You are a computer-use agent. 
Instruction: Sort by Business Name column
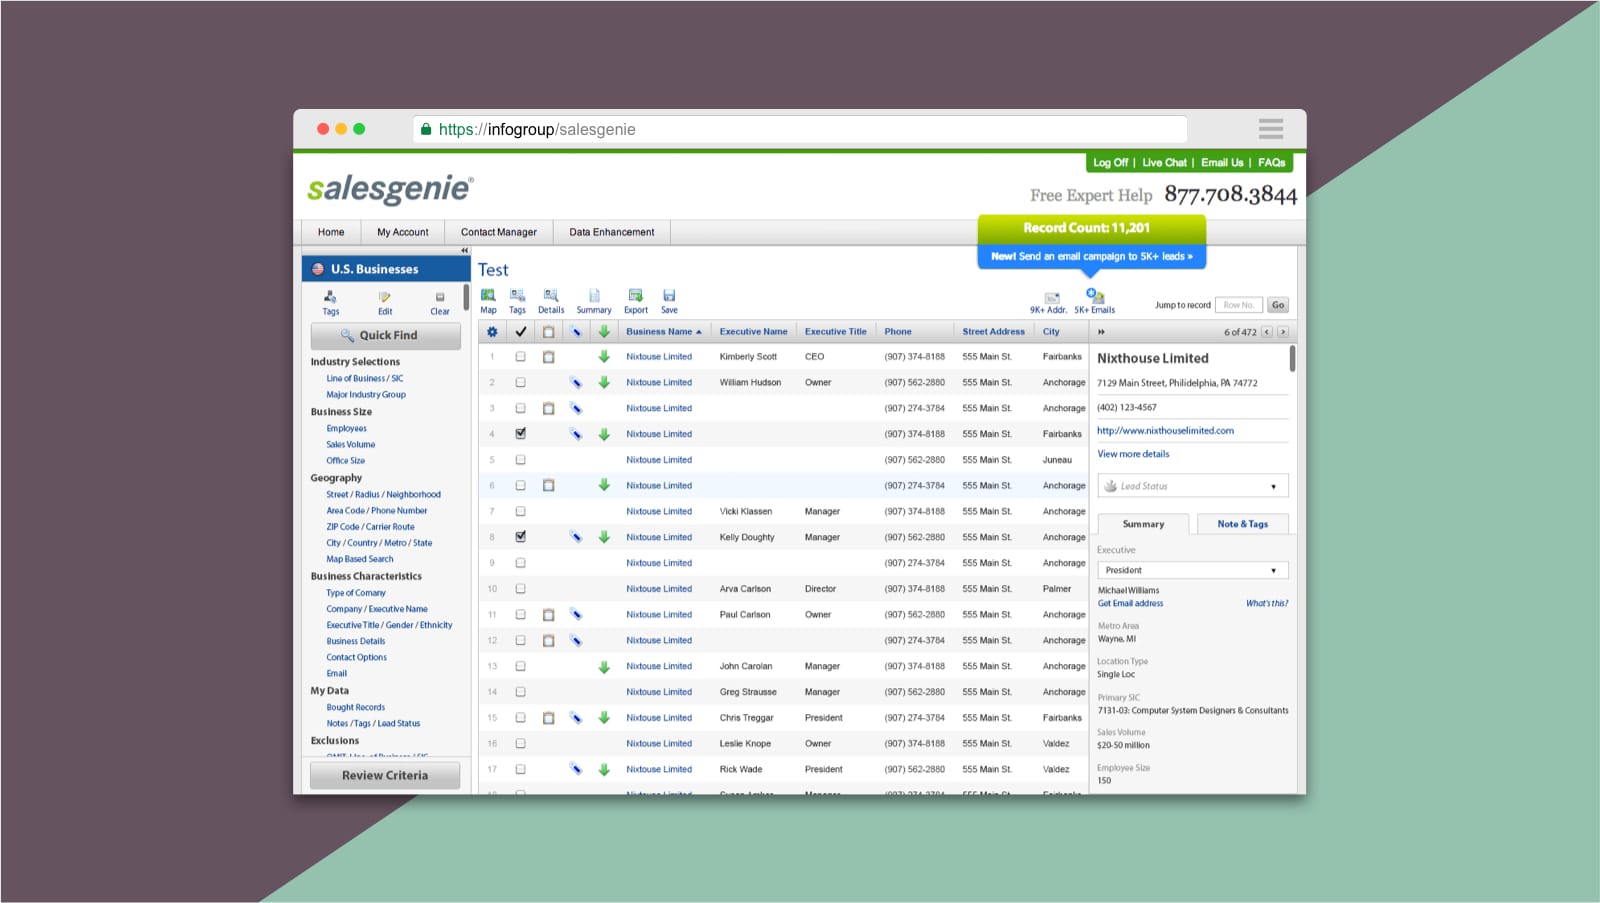[x=664, y=332]
